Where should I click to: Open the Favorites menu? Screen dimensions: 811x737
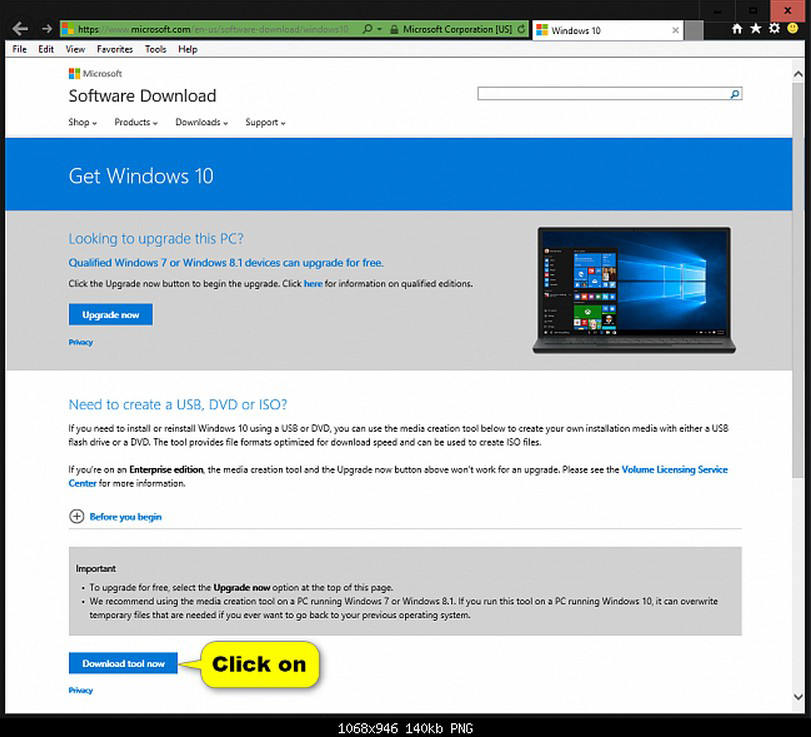coord(114,49)
